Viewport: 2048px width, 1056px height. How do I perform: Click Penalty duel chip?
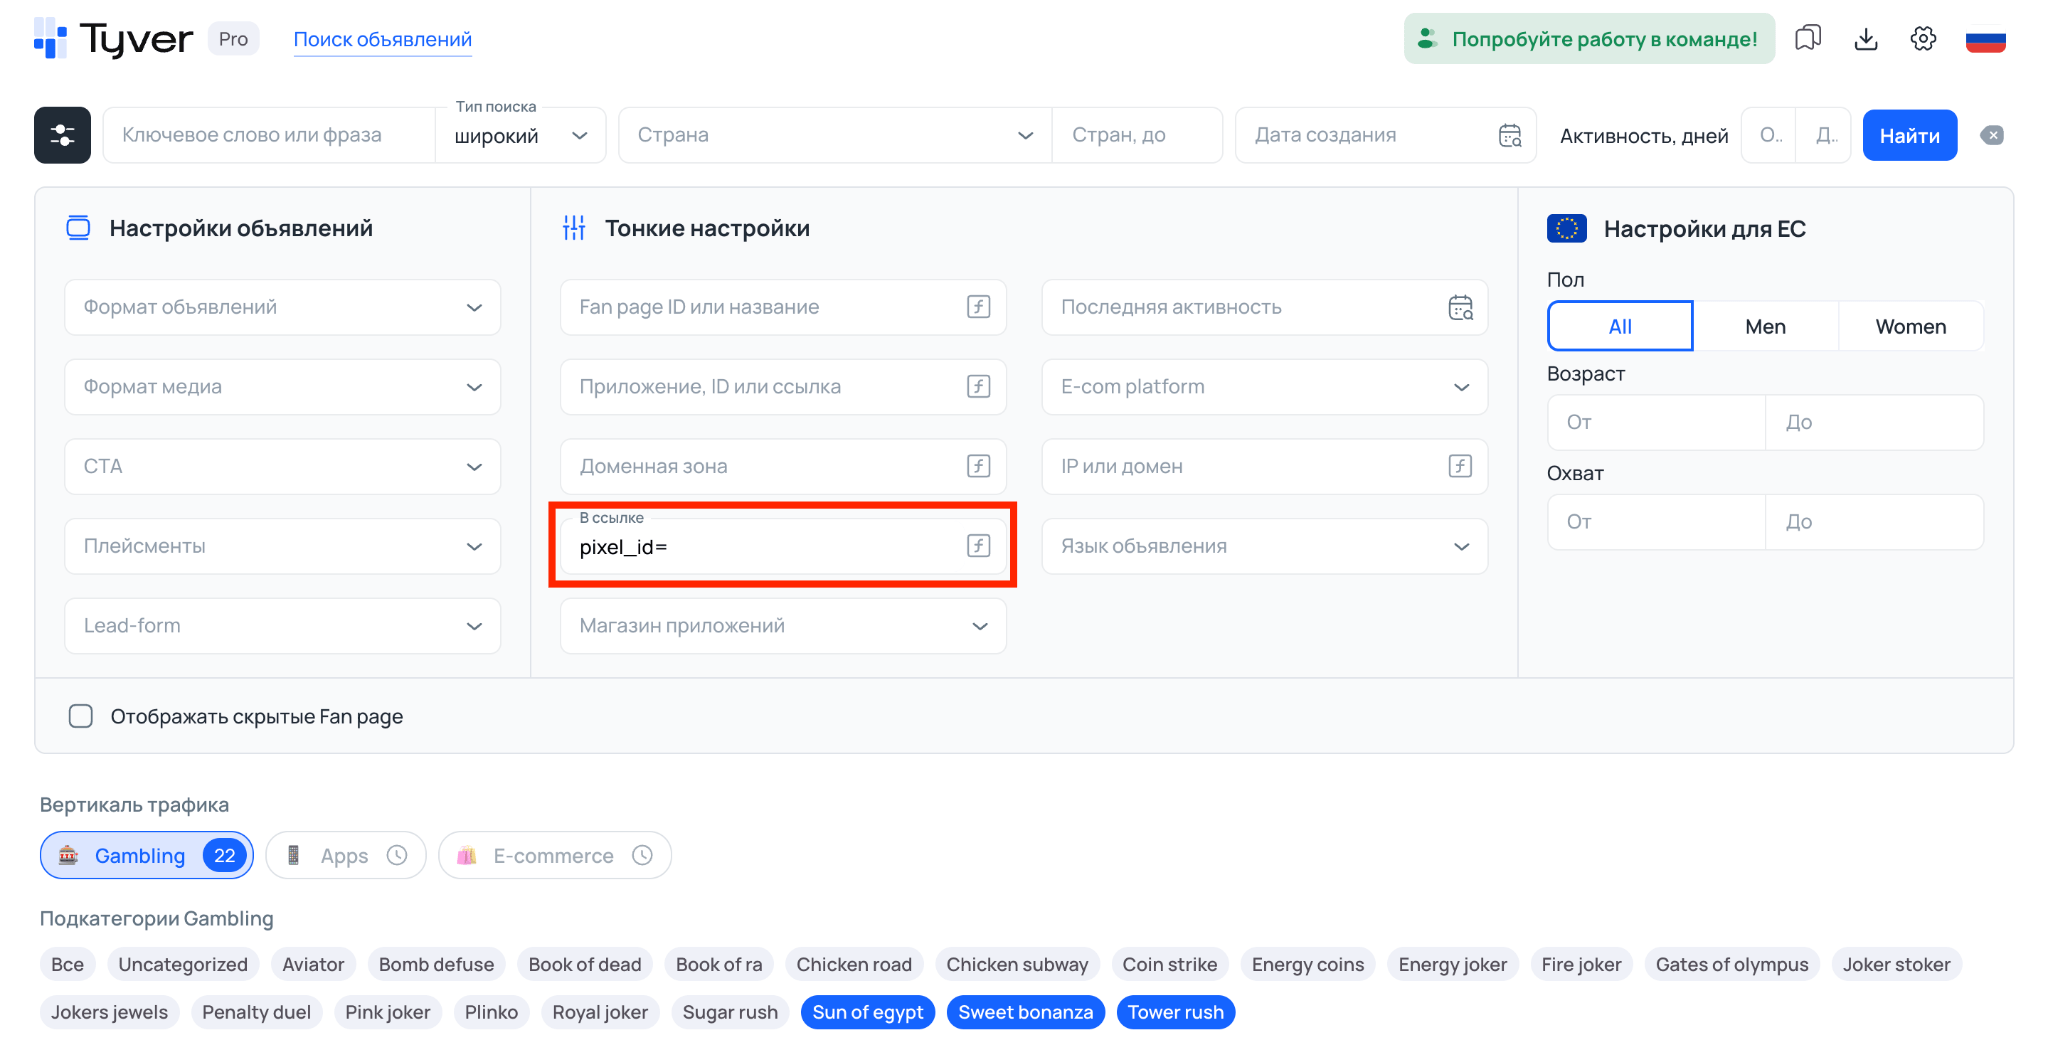point(256,1012)
